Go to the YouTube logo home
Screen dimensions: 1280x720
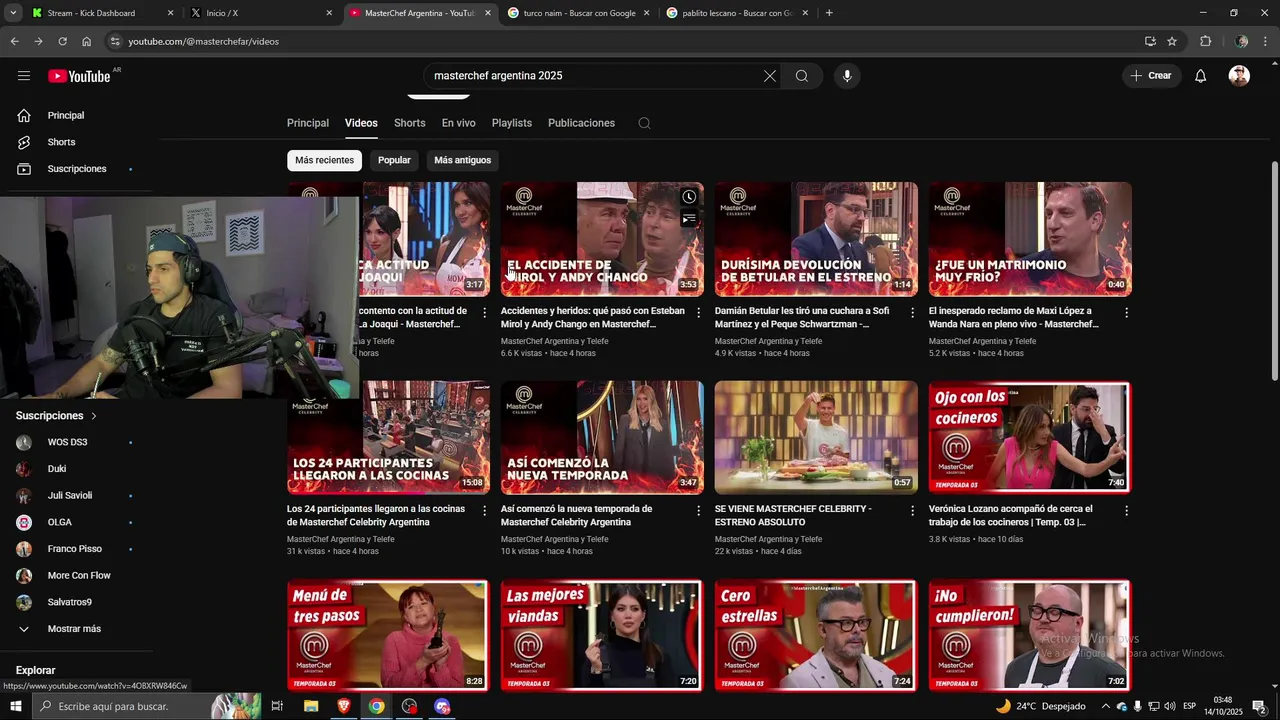click(79, 76)
